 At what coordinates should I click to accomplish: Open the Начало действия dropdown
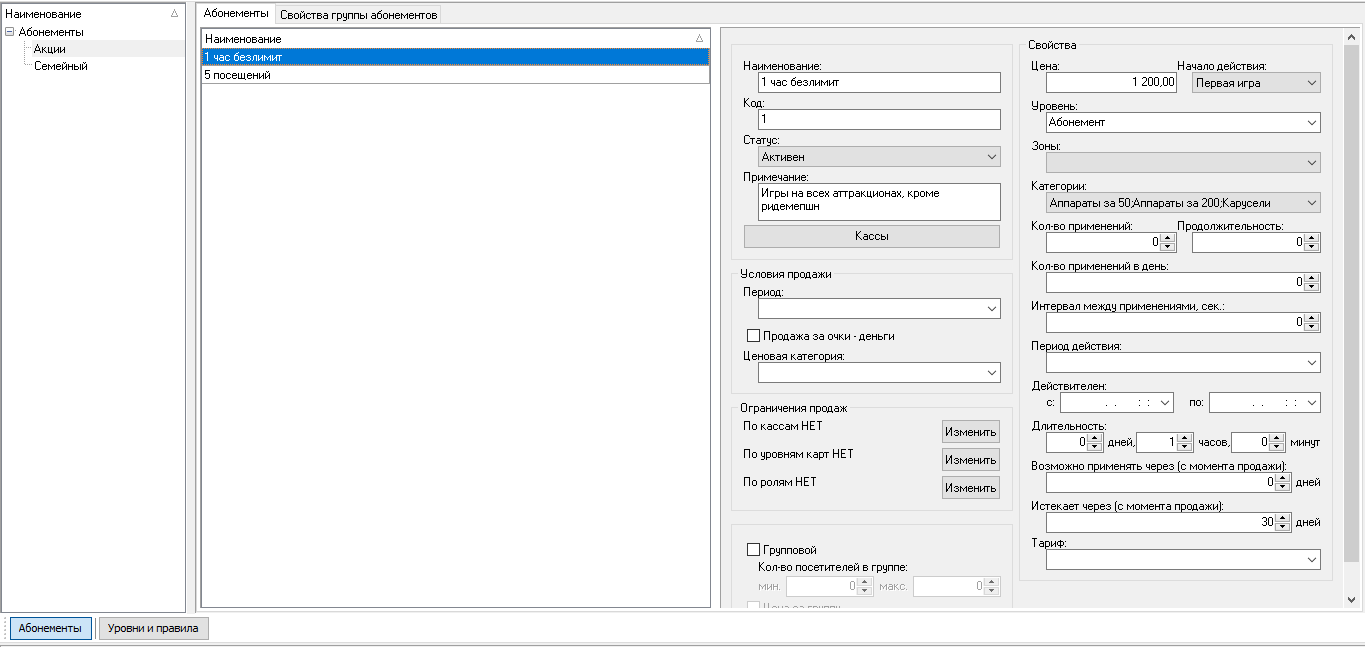1257,83
